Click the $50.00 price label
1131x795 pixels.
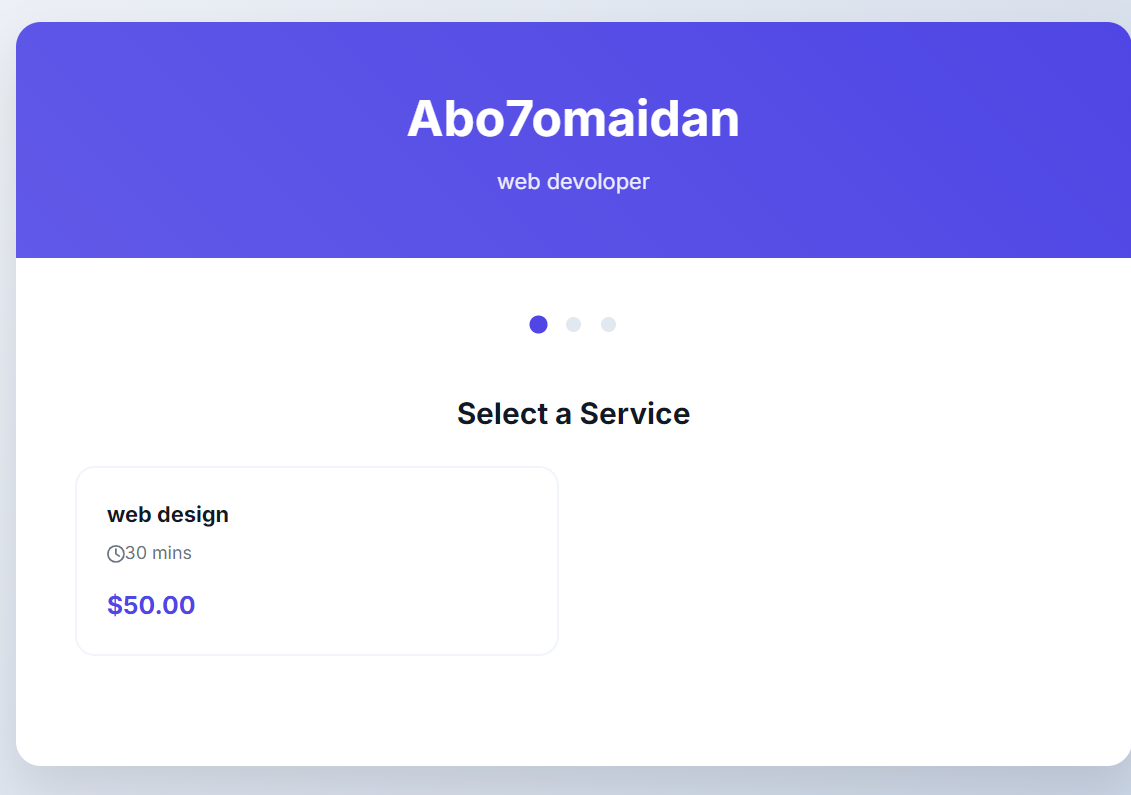151,605
